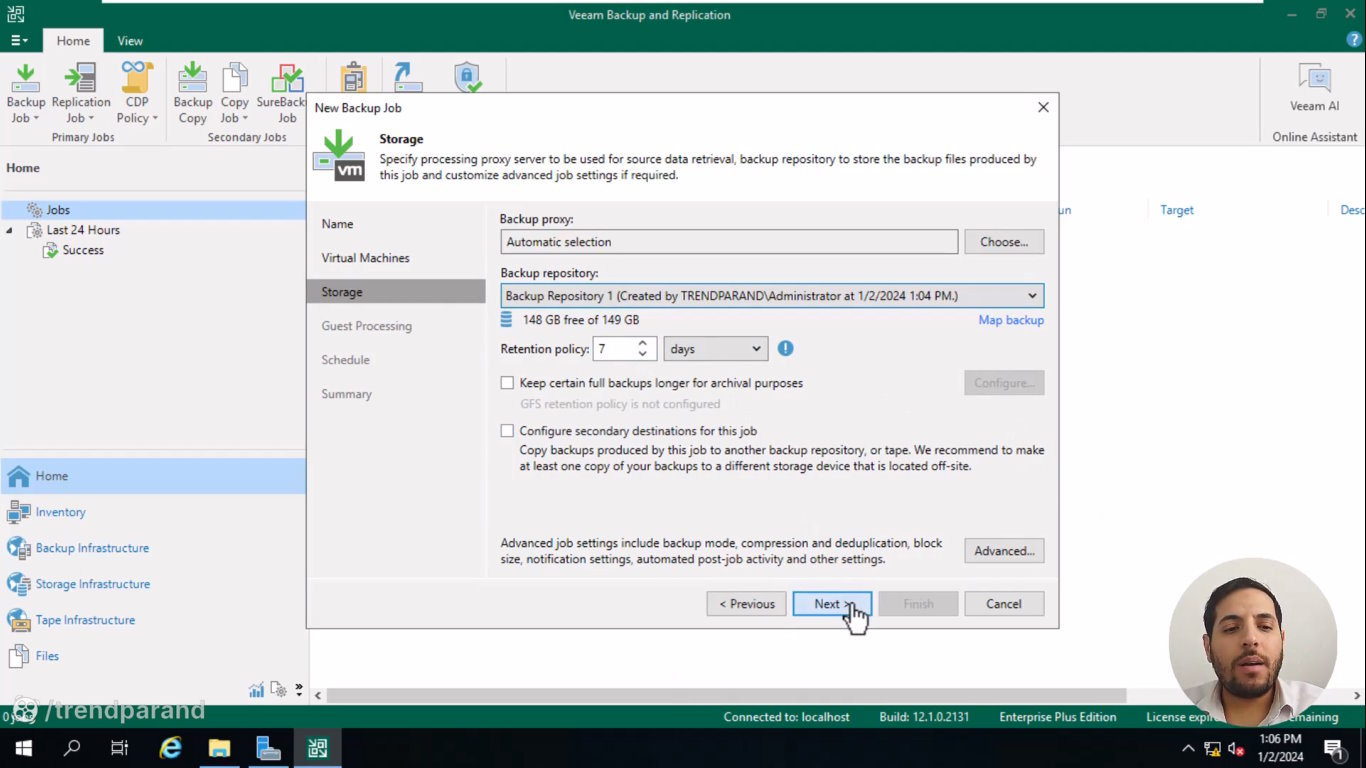Click the document gear icon below navigation pane
The height and width of the screenshot is (768, 1366).
point(278,689)
